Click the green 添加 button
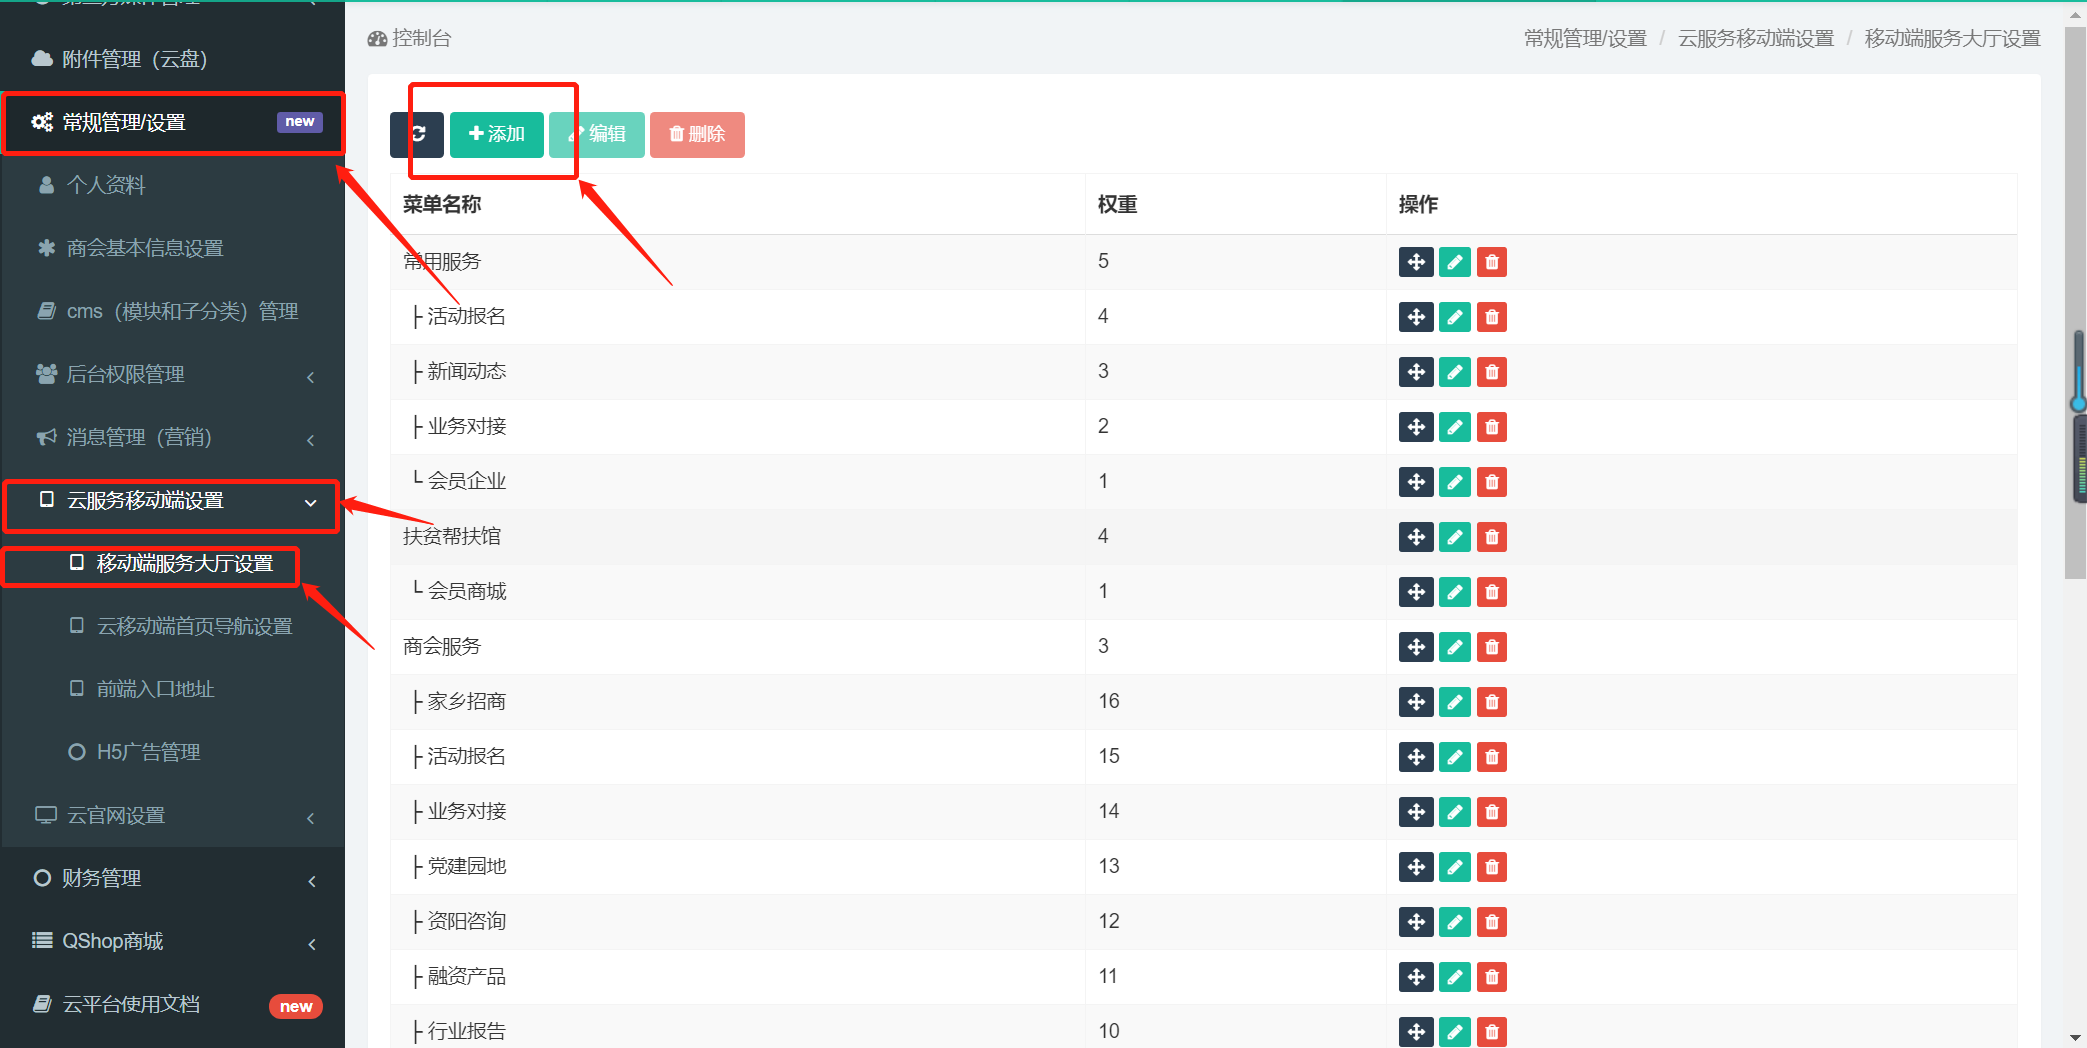Image resolution: width=2087 pixels, height=1048 pixels. pos(497,134)
